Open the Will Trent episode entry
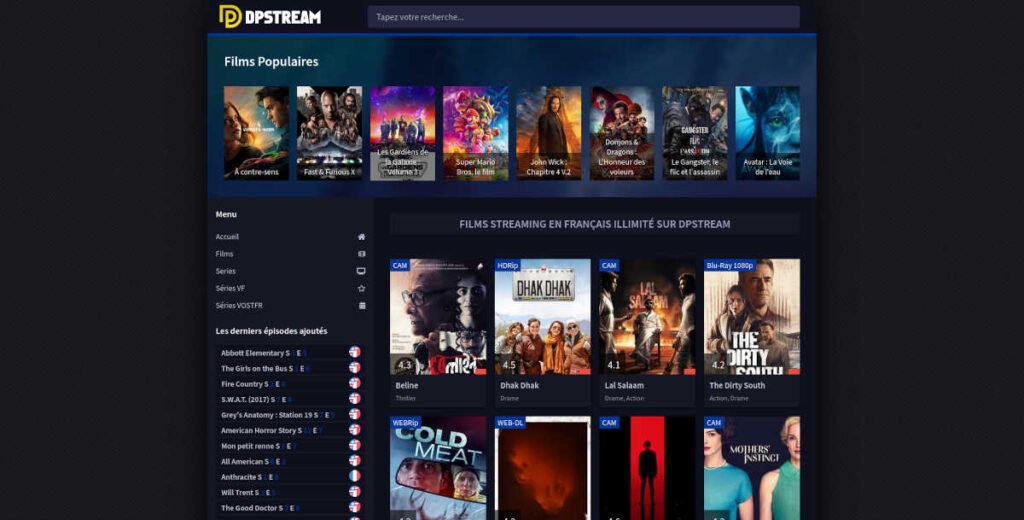This screenshot has height=520, width=1024. tap(291, 493)
